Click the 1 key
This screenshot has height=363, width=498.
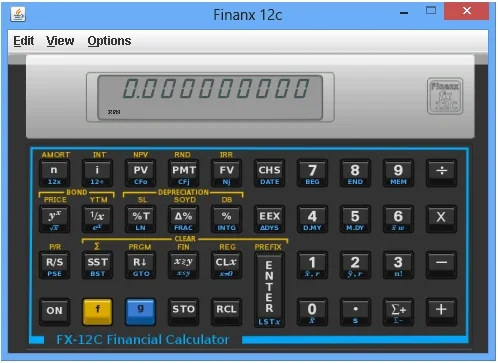pos(312,265)
